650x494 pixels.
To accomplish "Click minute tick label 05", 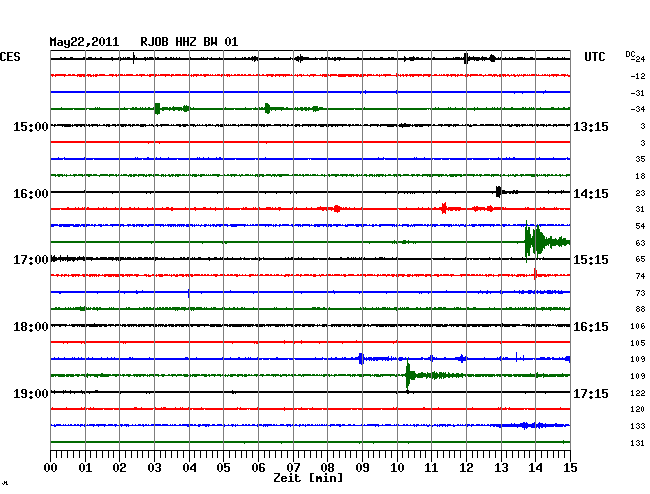I will 223,468.
